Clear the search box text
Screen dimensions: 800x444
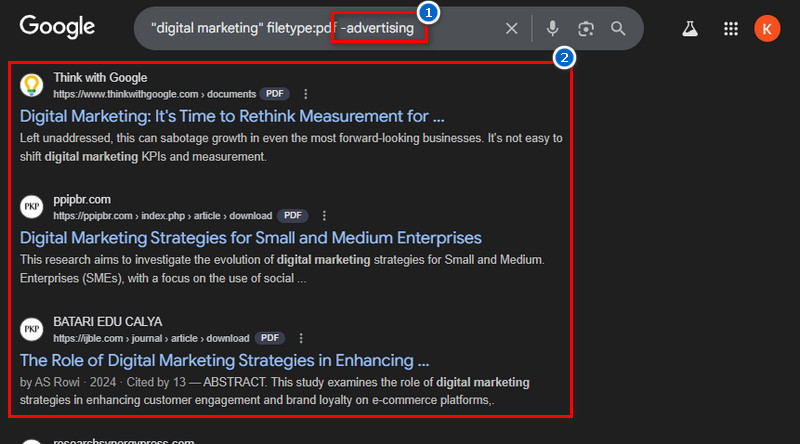tap(511, 29)
